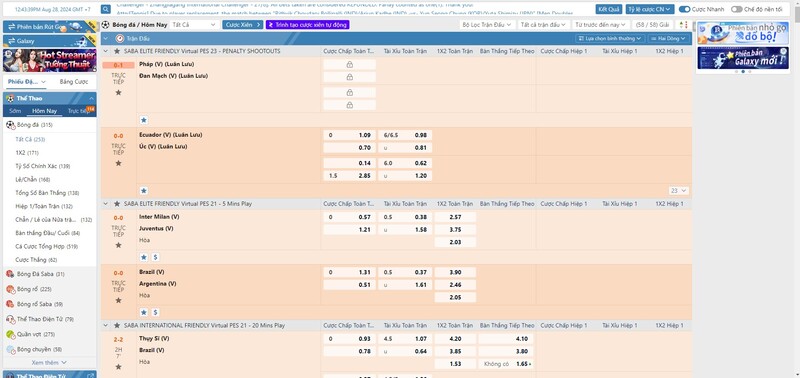Image resolution: width=800 pixels, height=378 pixels.
Task: Open the Tất Cả market dropdown
Action: 194,24
